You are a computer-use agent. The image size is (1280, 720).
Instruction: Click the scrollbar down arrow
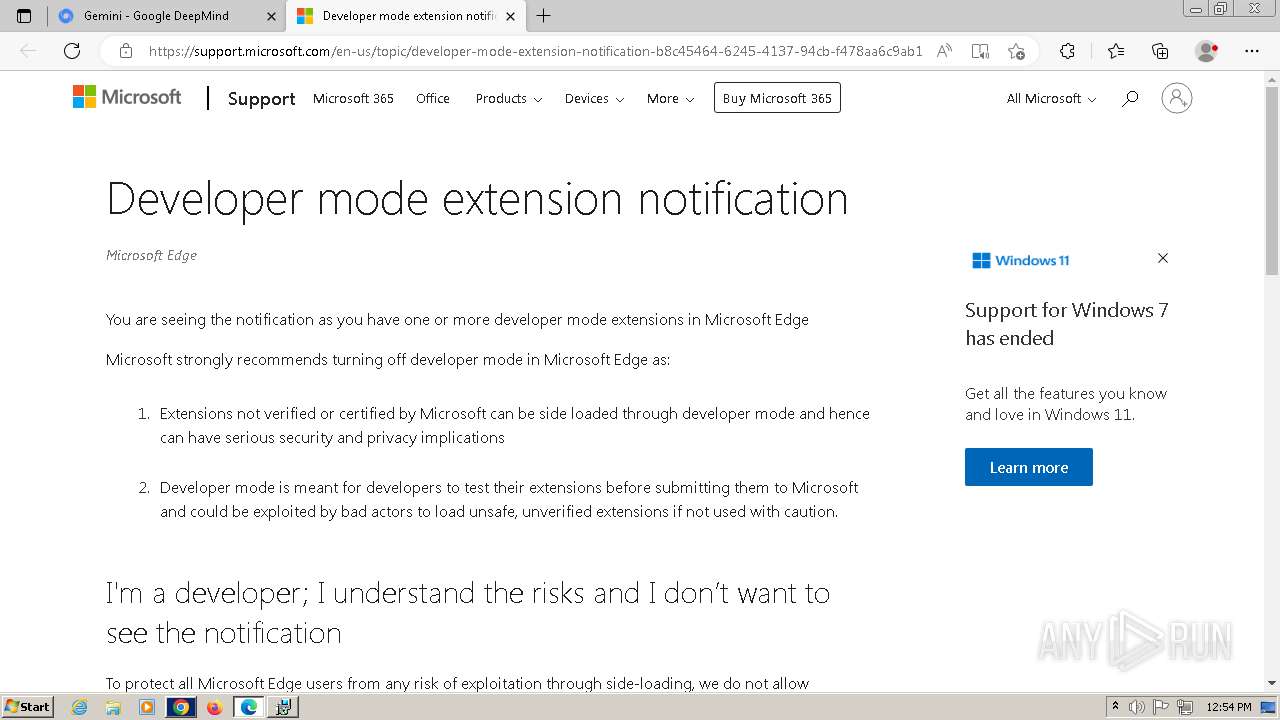[x=1272, y=683]
